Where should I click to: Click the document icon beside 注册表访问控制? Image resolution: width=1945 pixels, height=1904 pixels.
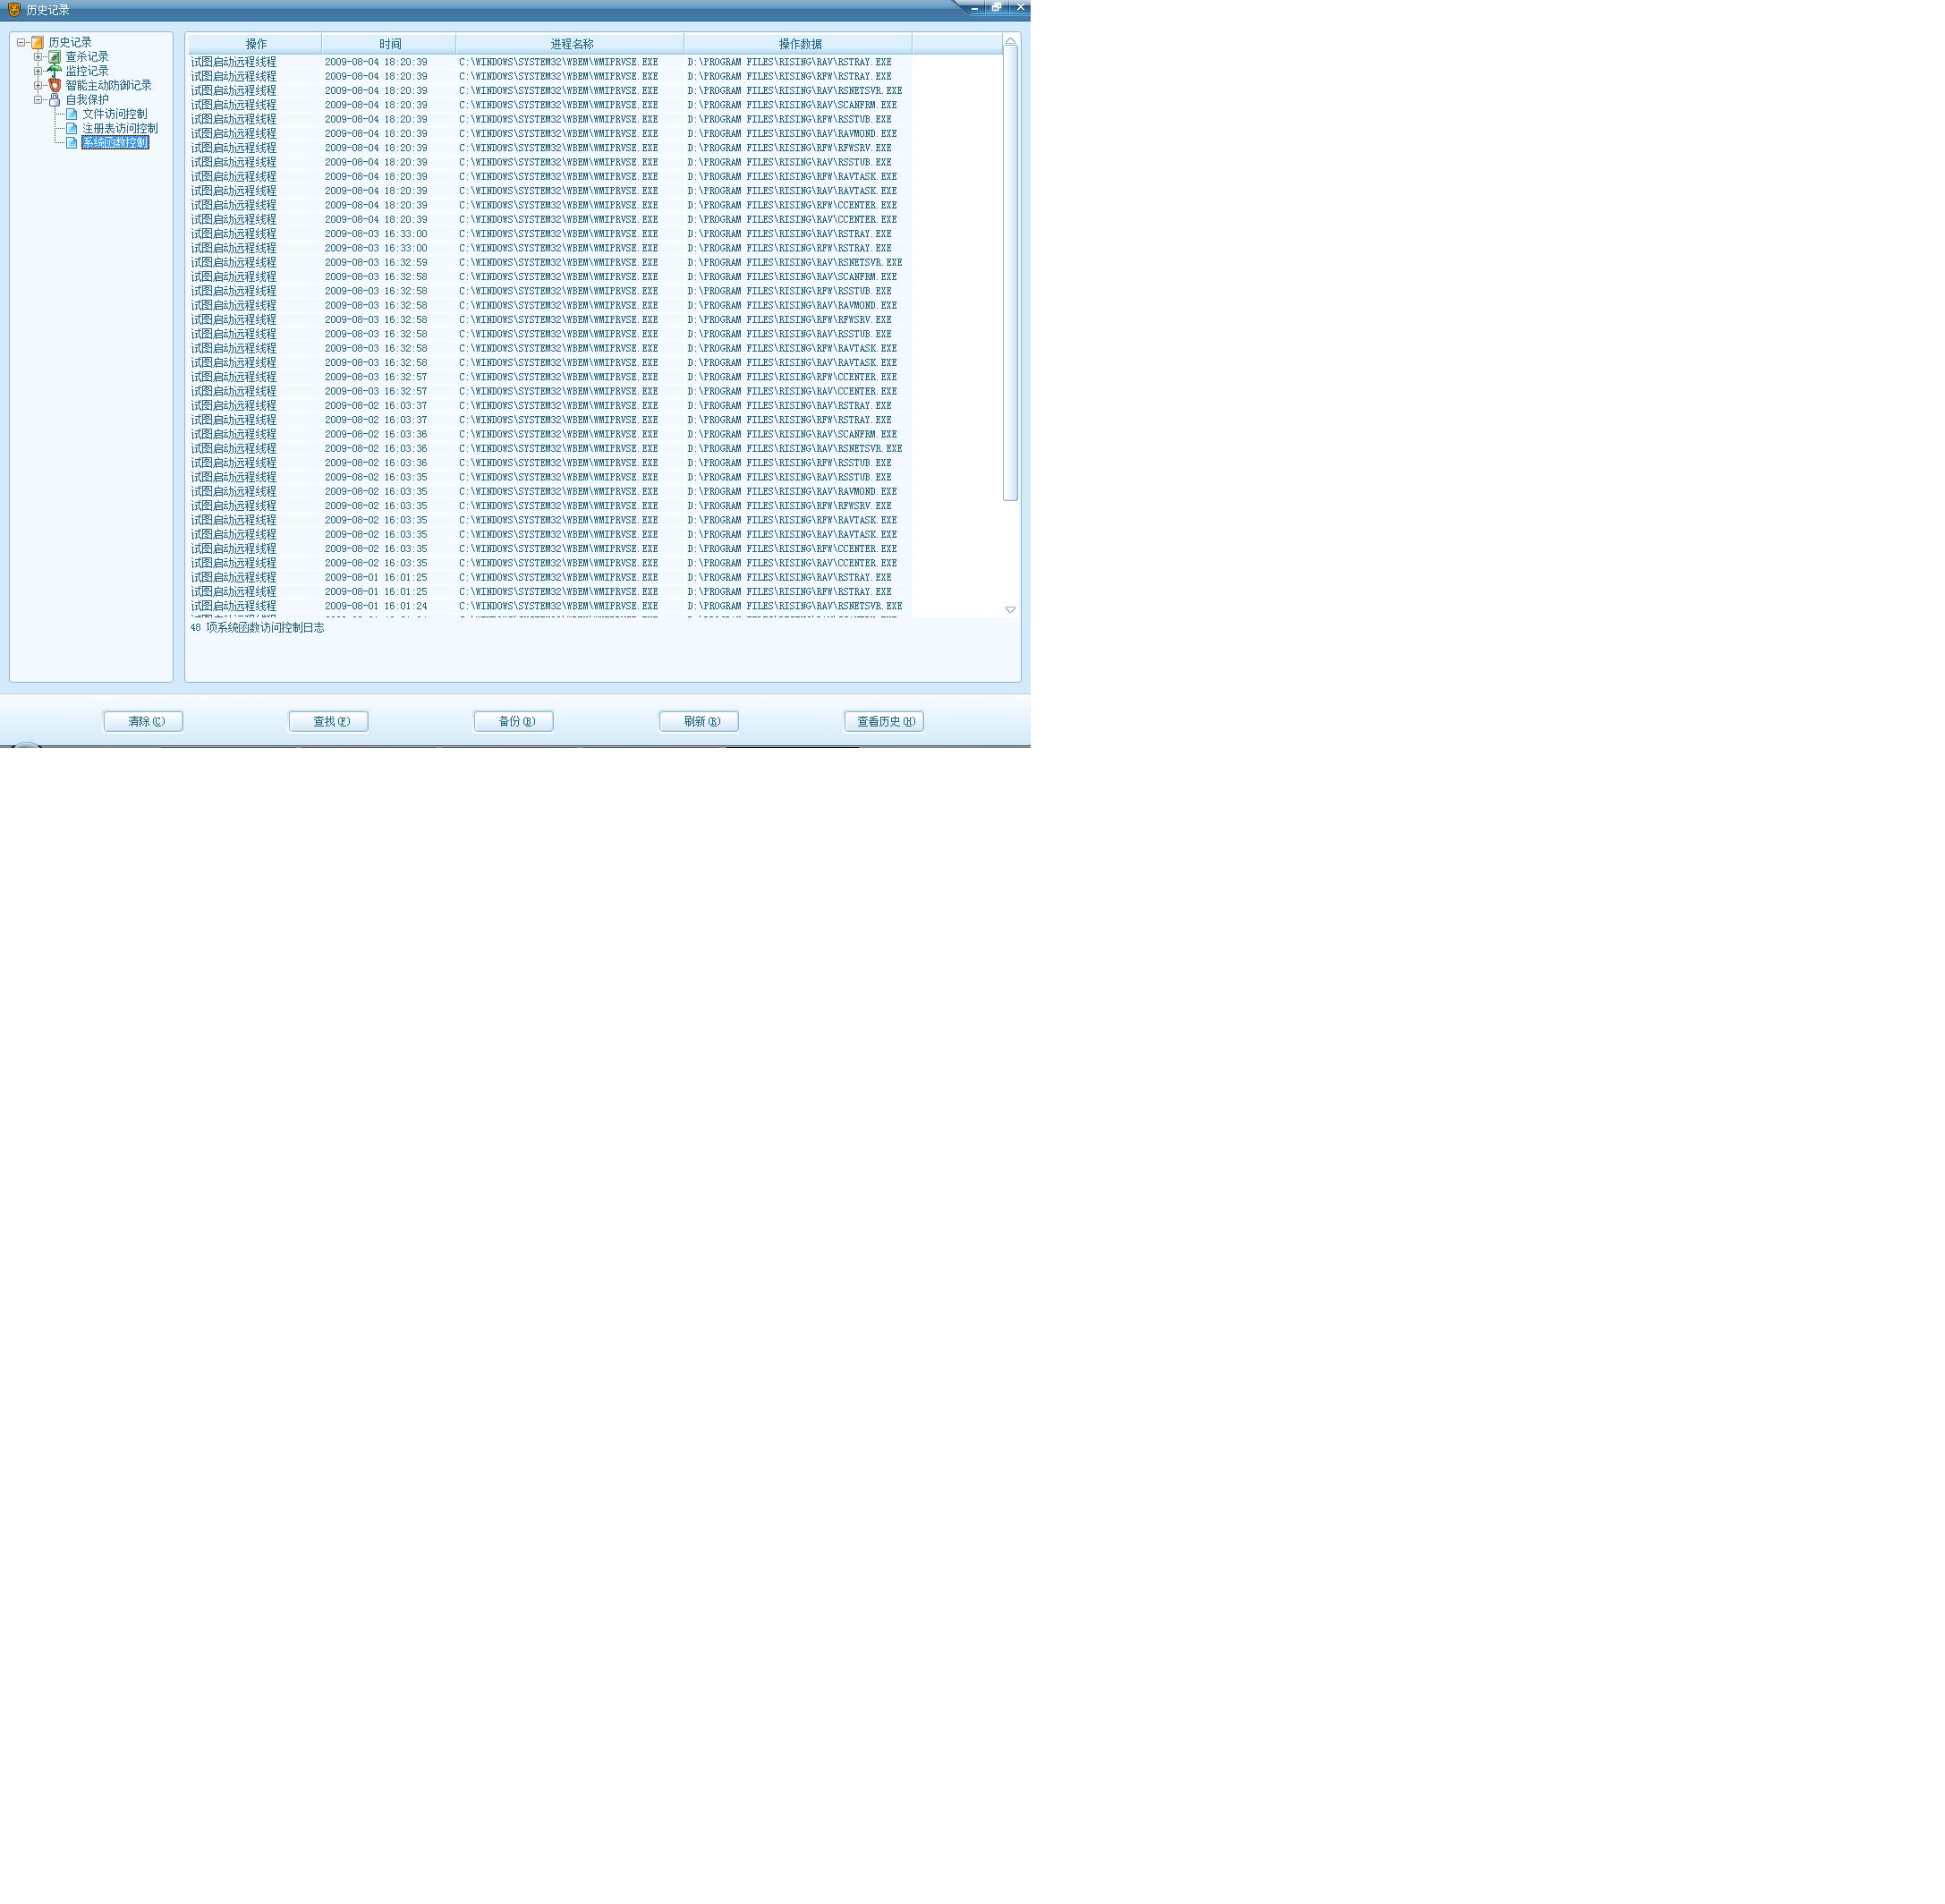click(x=72, y=129)
